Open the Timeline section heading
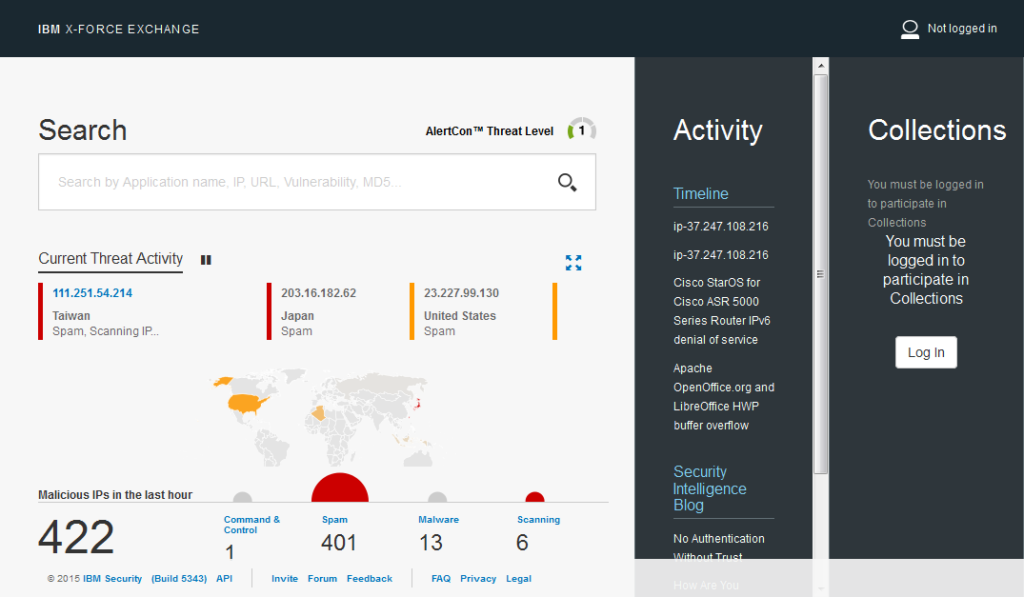The width and height of the screenshot is (1024, 597). tap(700, 193)
